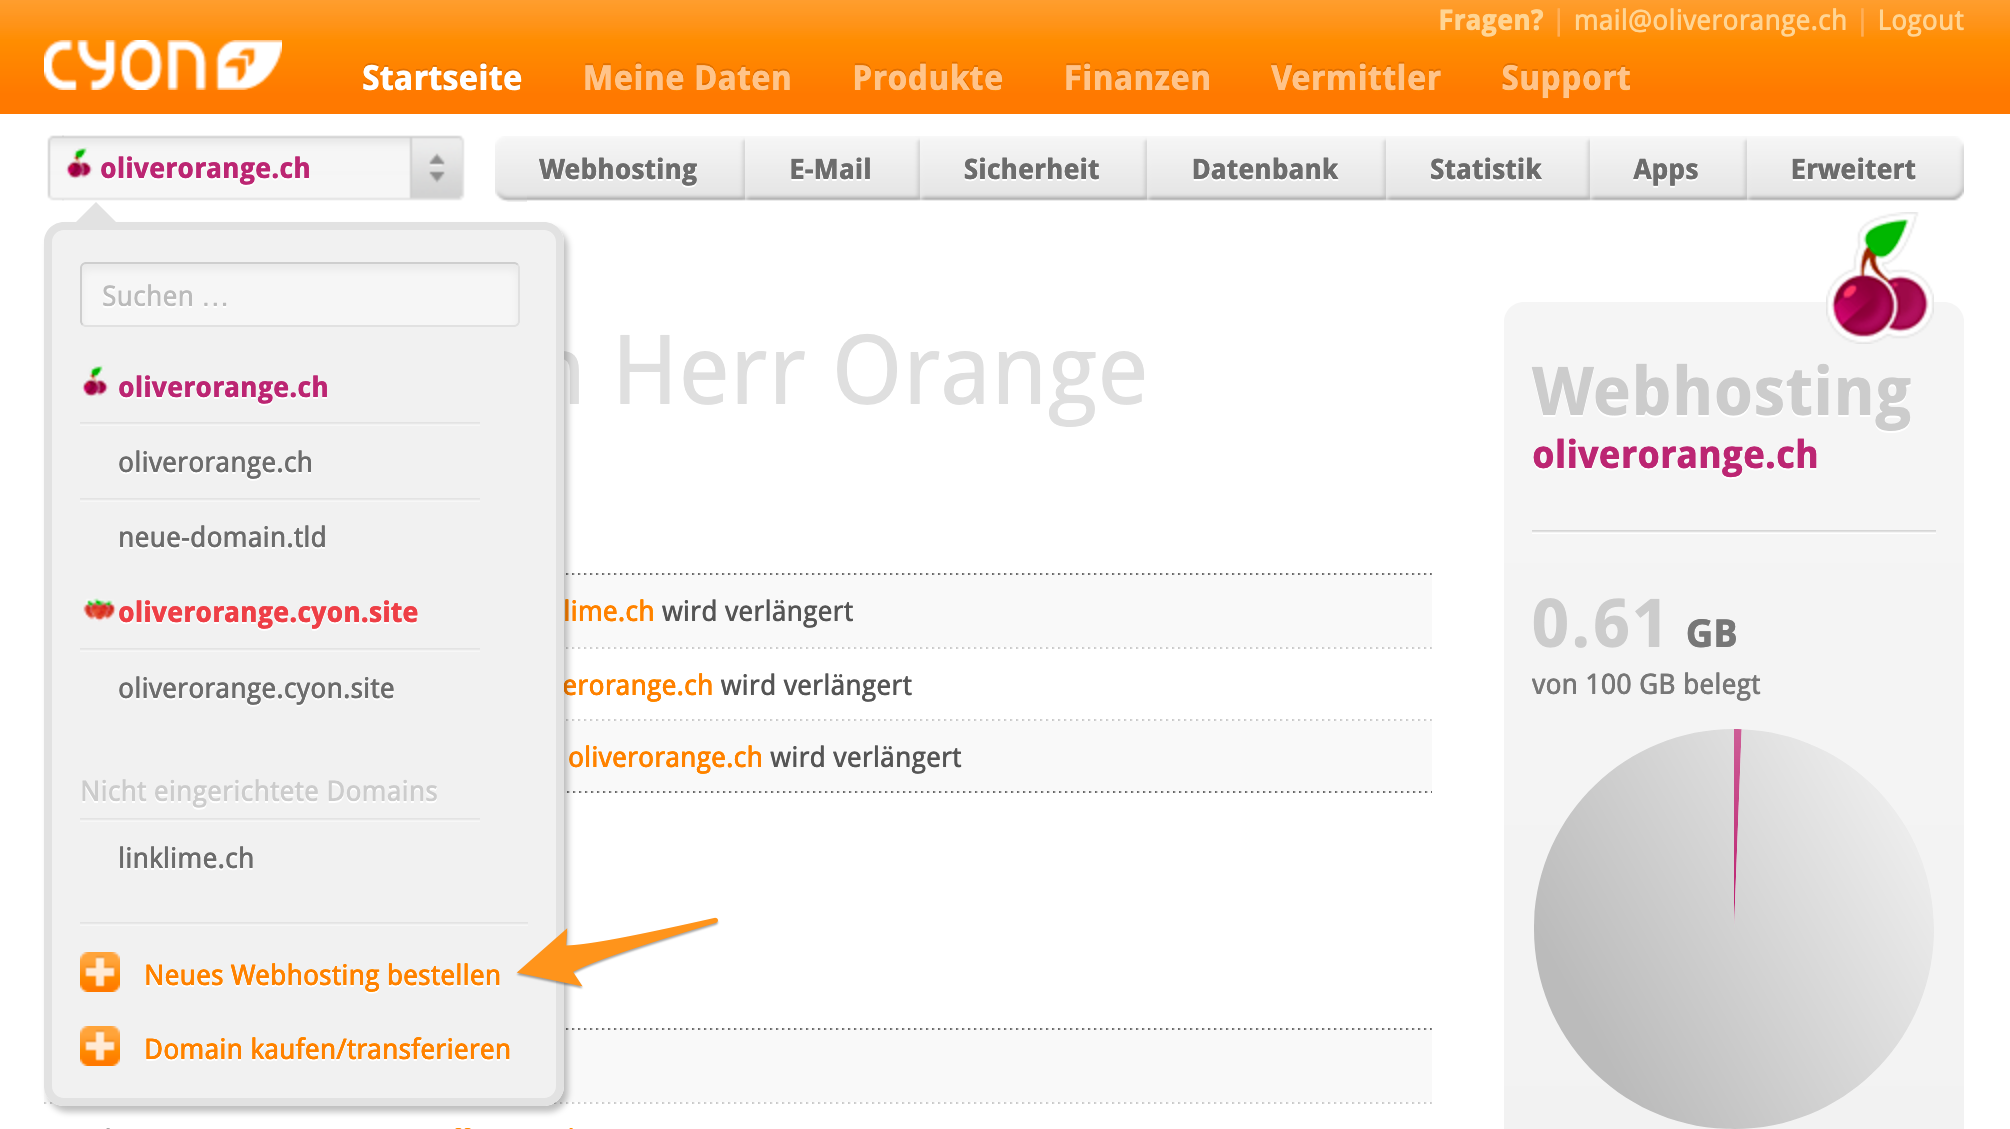Viewport: 2010px width, 1129px height.
Task: Click the Suchen search field
Action: click(299, 295)
